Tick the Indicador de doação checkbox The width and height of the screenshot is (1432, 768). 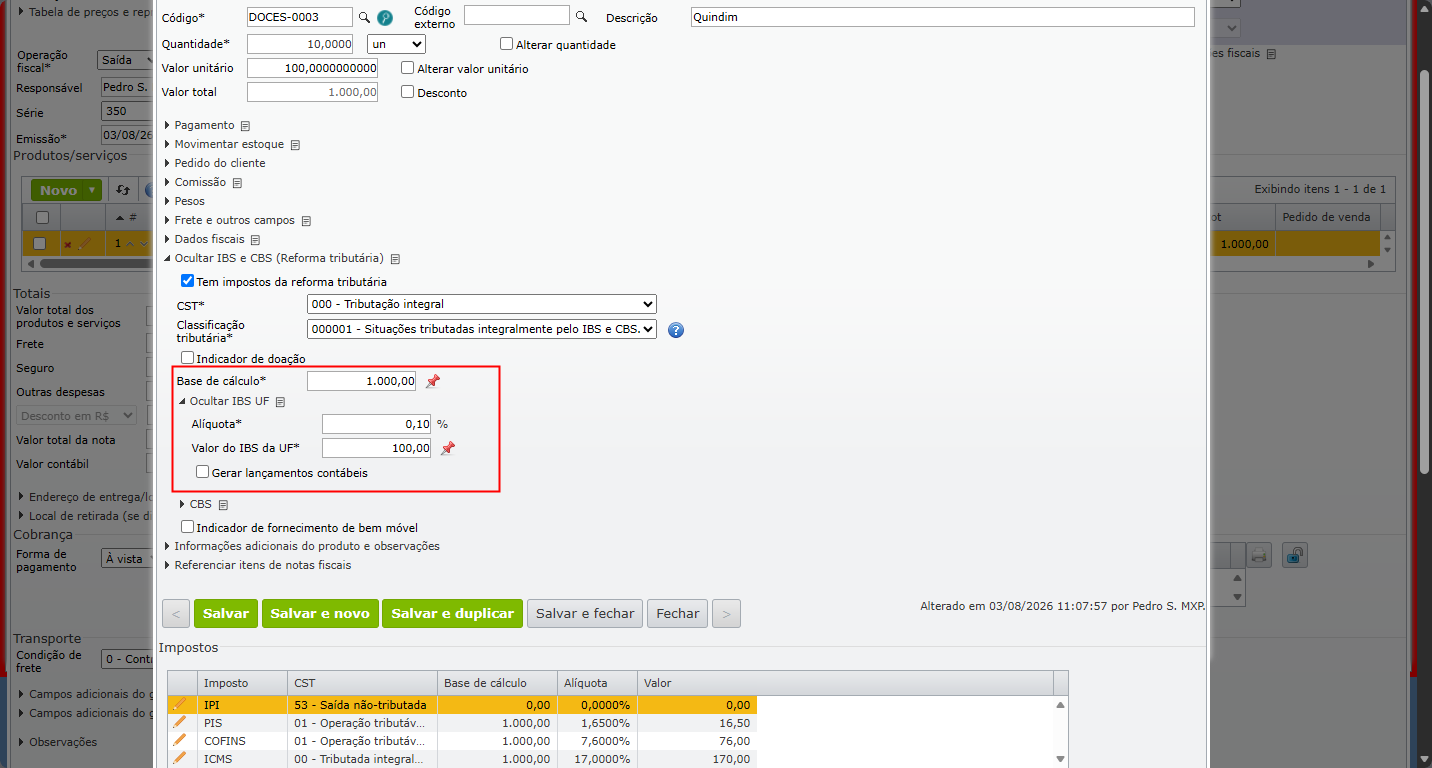click(187, 358)
